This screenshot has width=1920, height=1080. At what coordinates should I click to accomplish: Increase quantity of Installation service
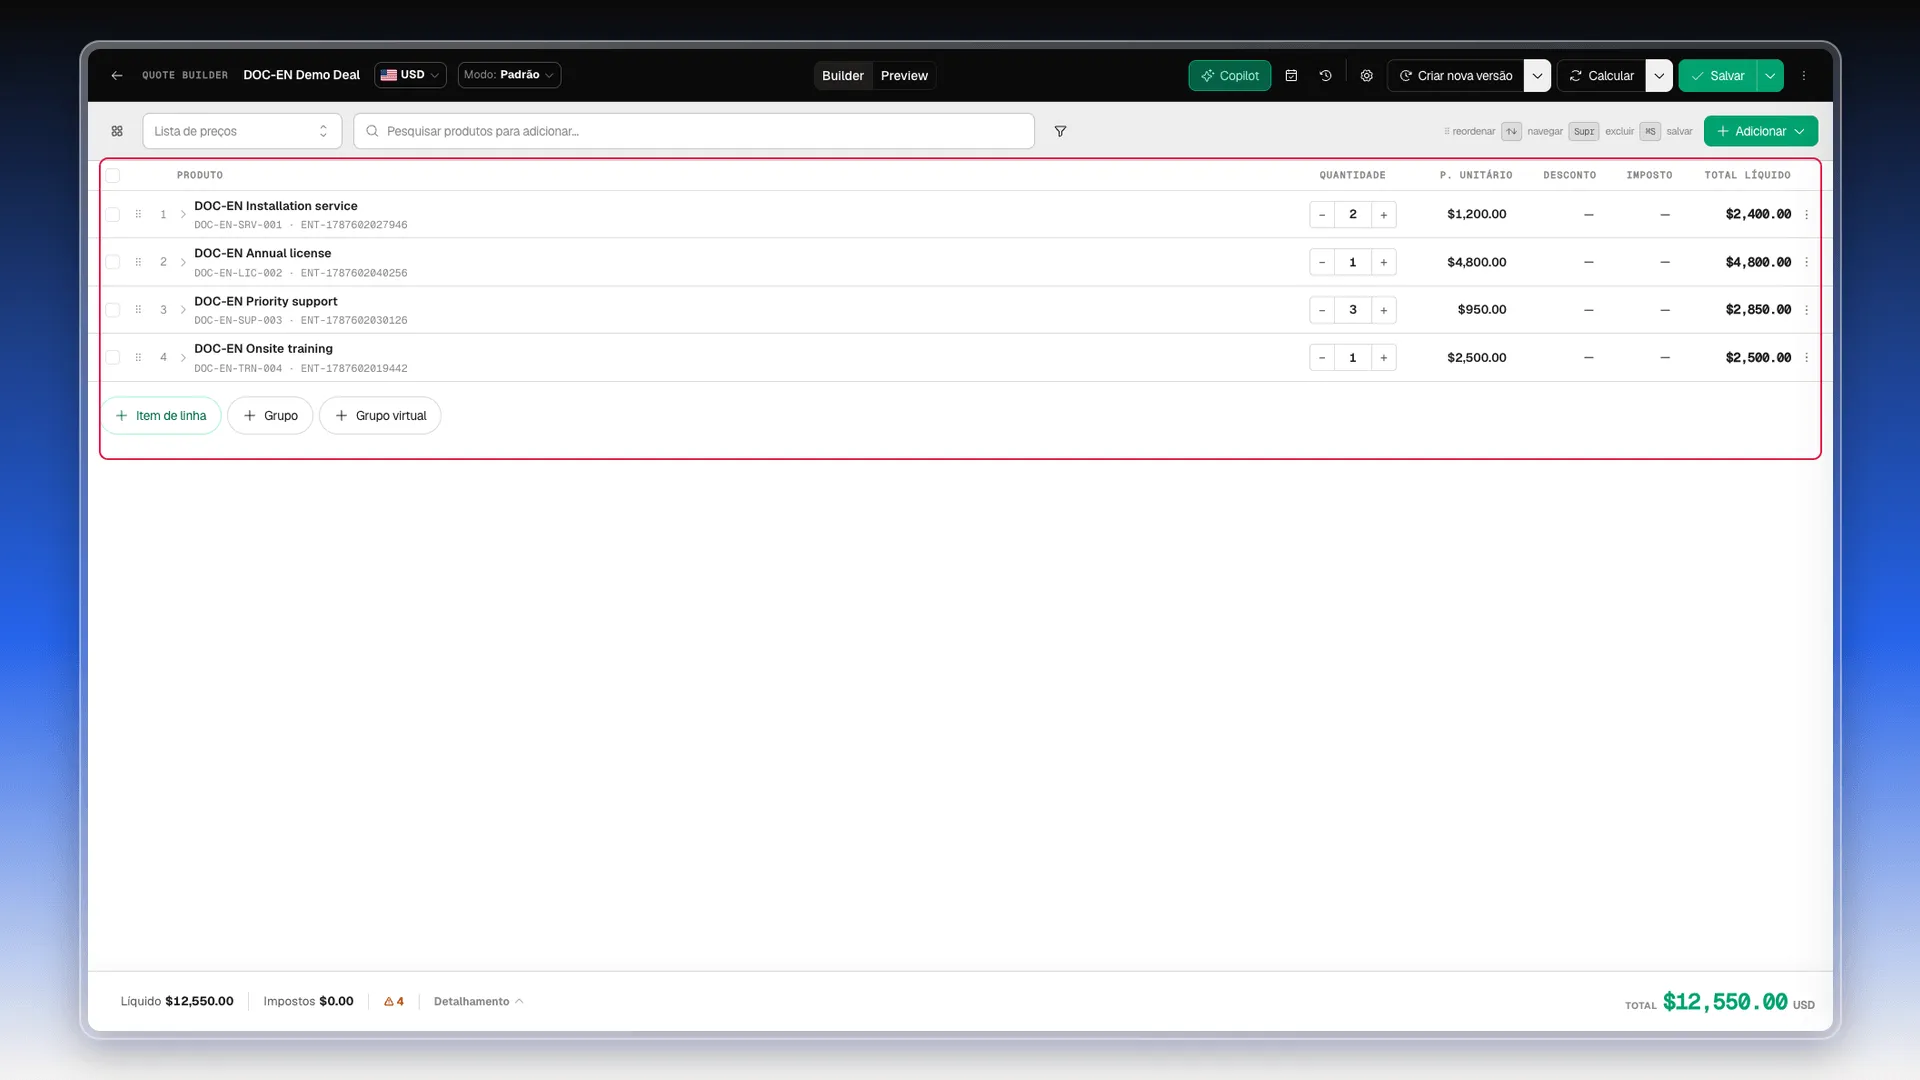pyautogui.click(x=1384, y=215)
